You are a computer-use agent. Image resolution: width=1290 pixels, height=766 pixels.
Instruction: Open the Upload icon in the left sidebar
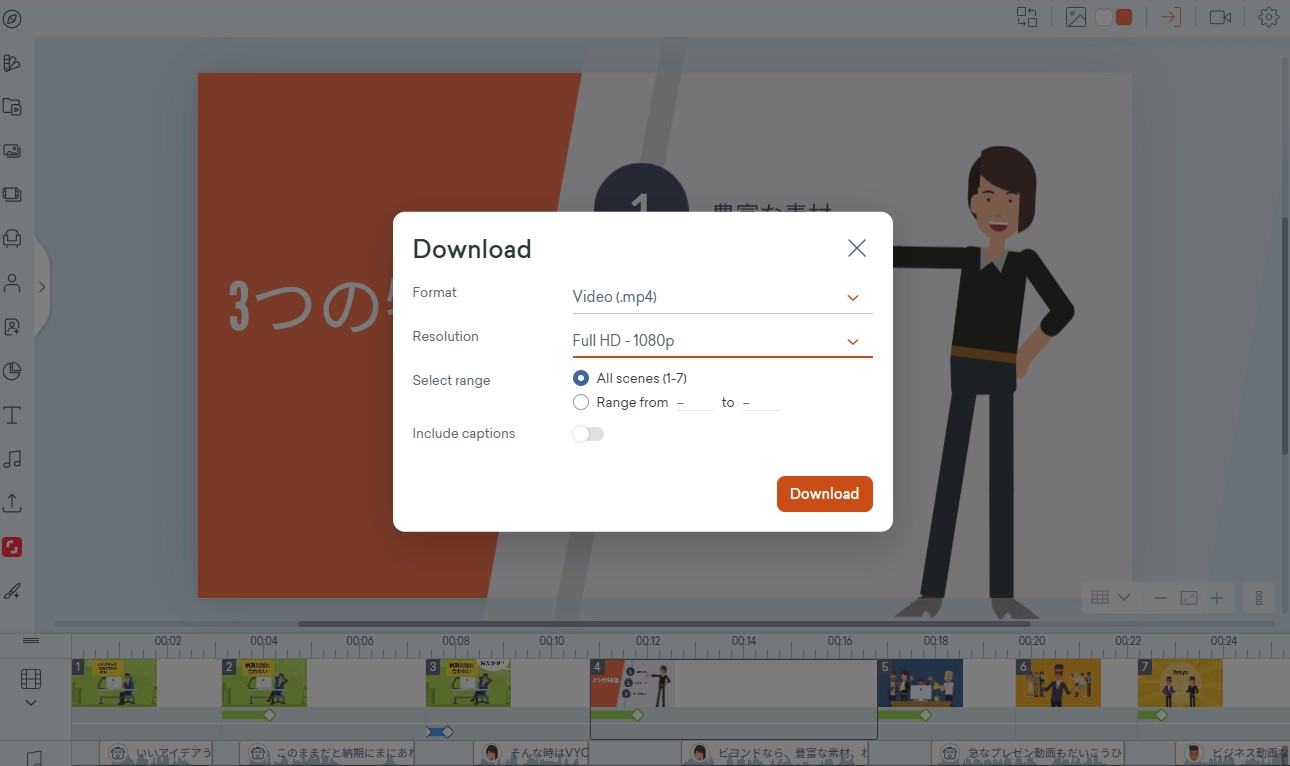click(x=12, y=503)
